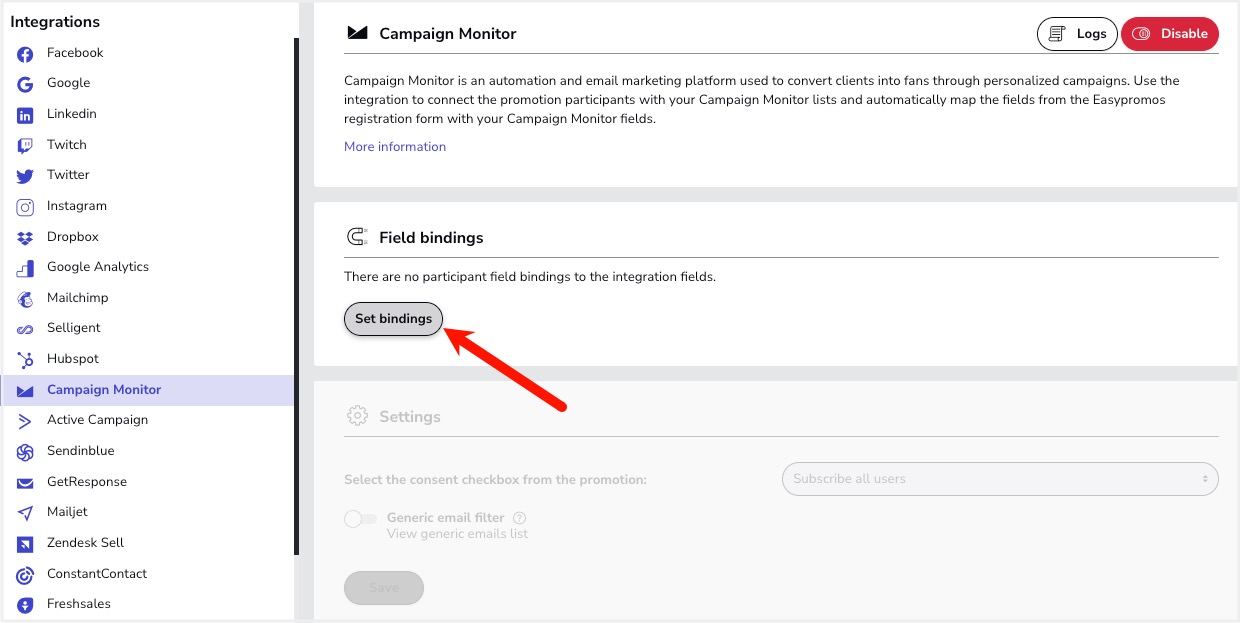Click the 'There are no participant field bindings' message
The width and height of the screenshot is (1240, 623).
point(530,276)
